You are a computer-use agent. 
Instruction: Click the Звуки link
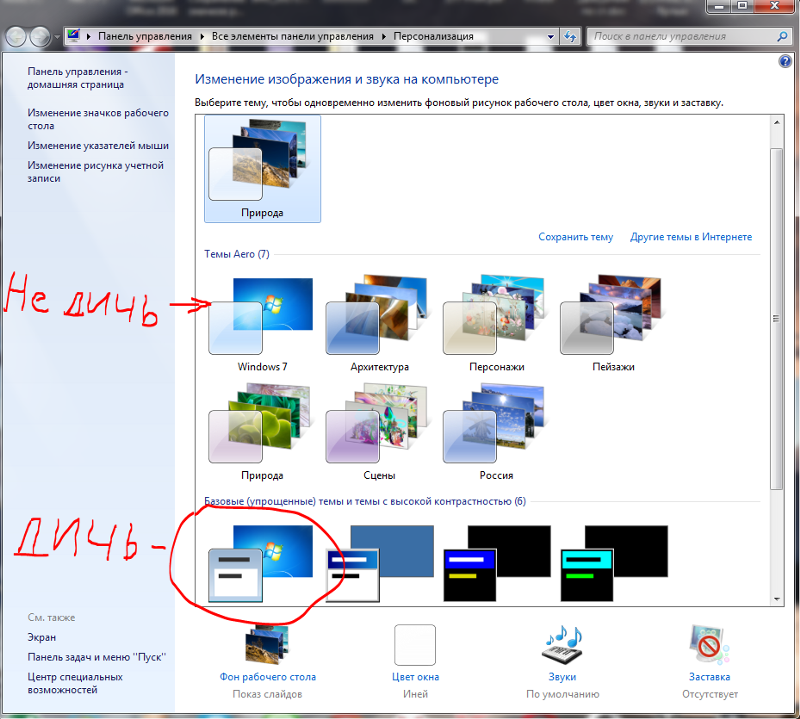click(x=562, y=677)
